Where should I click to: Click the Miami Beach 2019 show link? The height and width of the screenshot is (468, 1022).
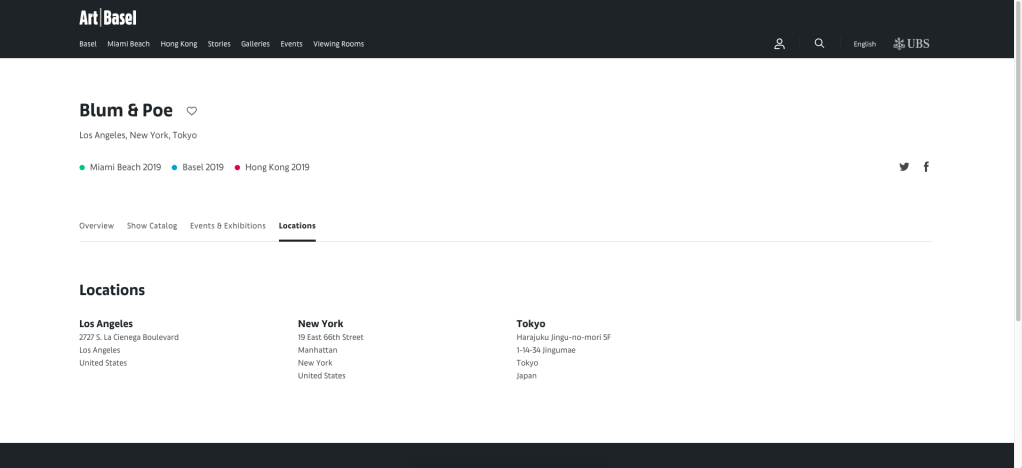125,167
